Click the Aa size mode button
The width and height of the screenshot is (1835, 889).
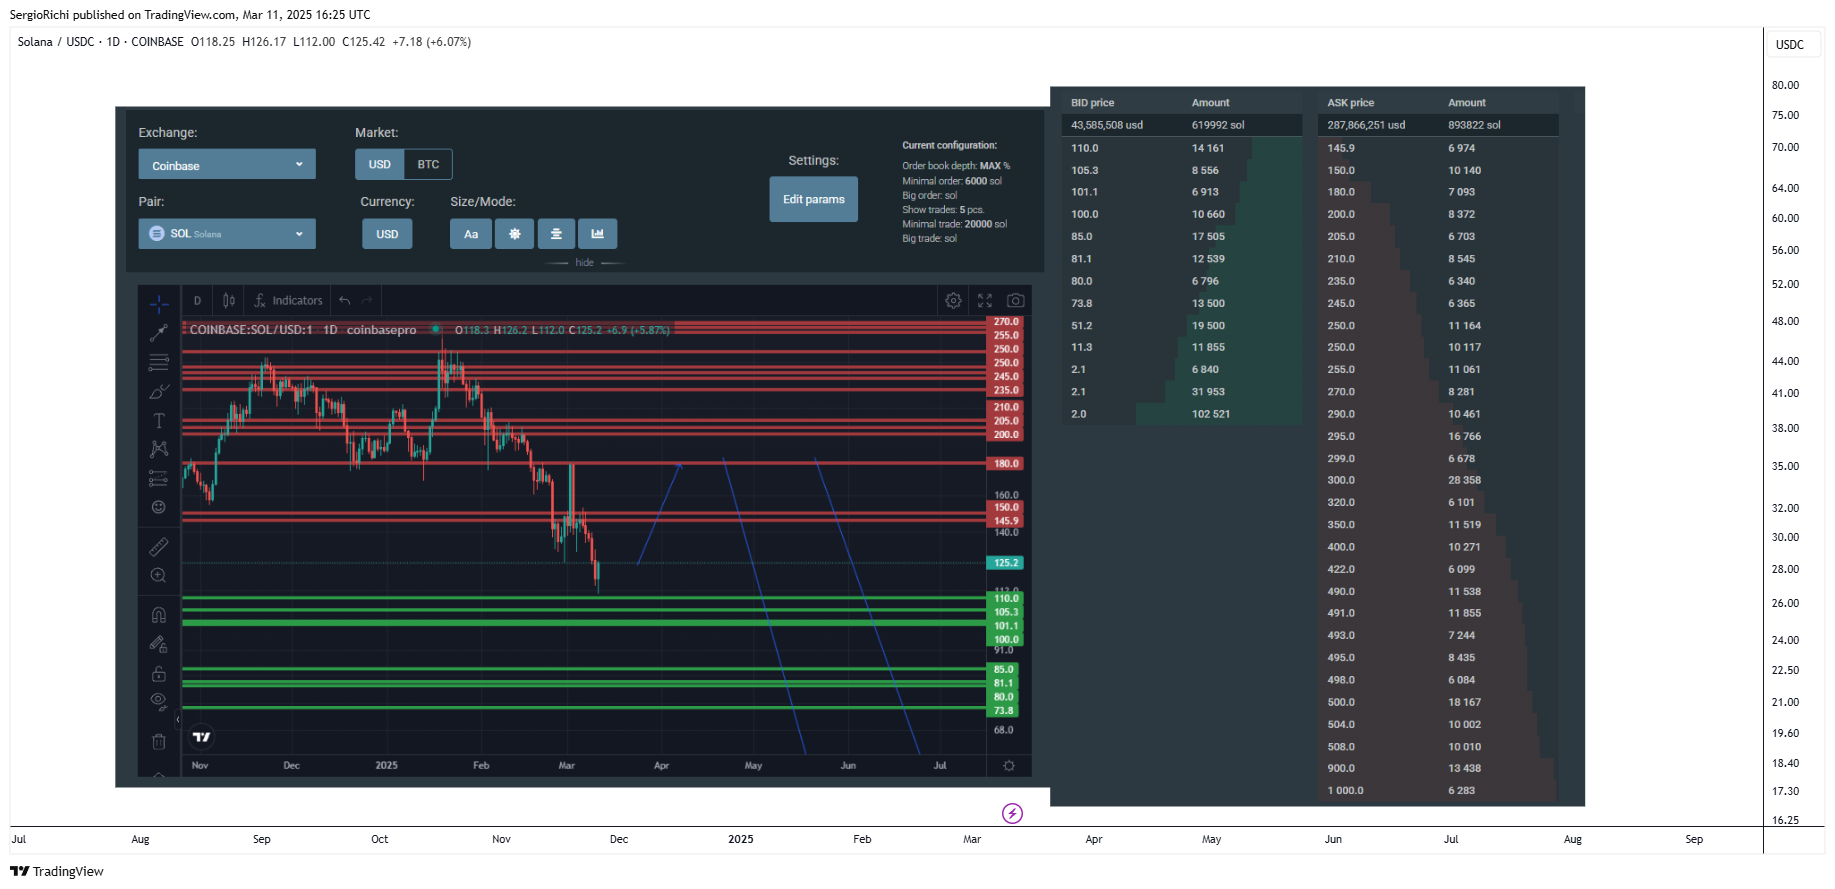tap(471, 234)
